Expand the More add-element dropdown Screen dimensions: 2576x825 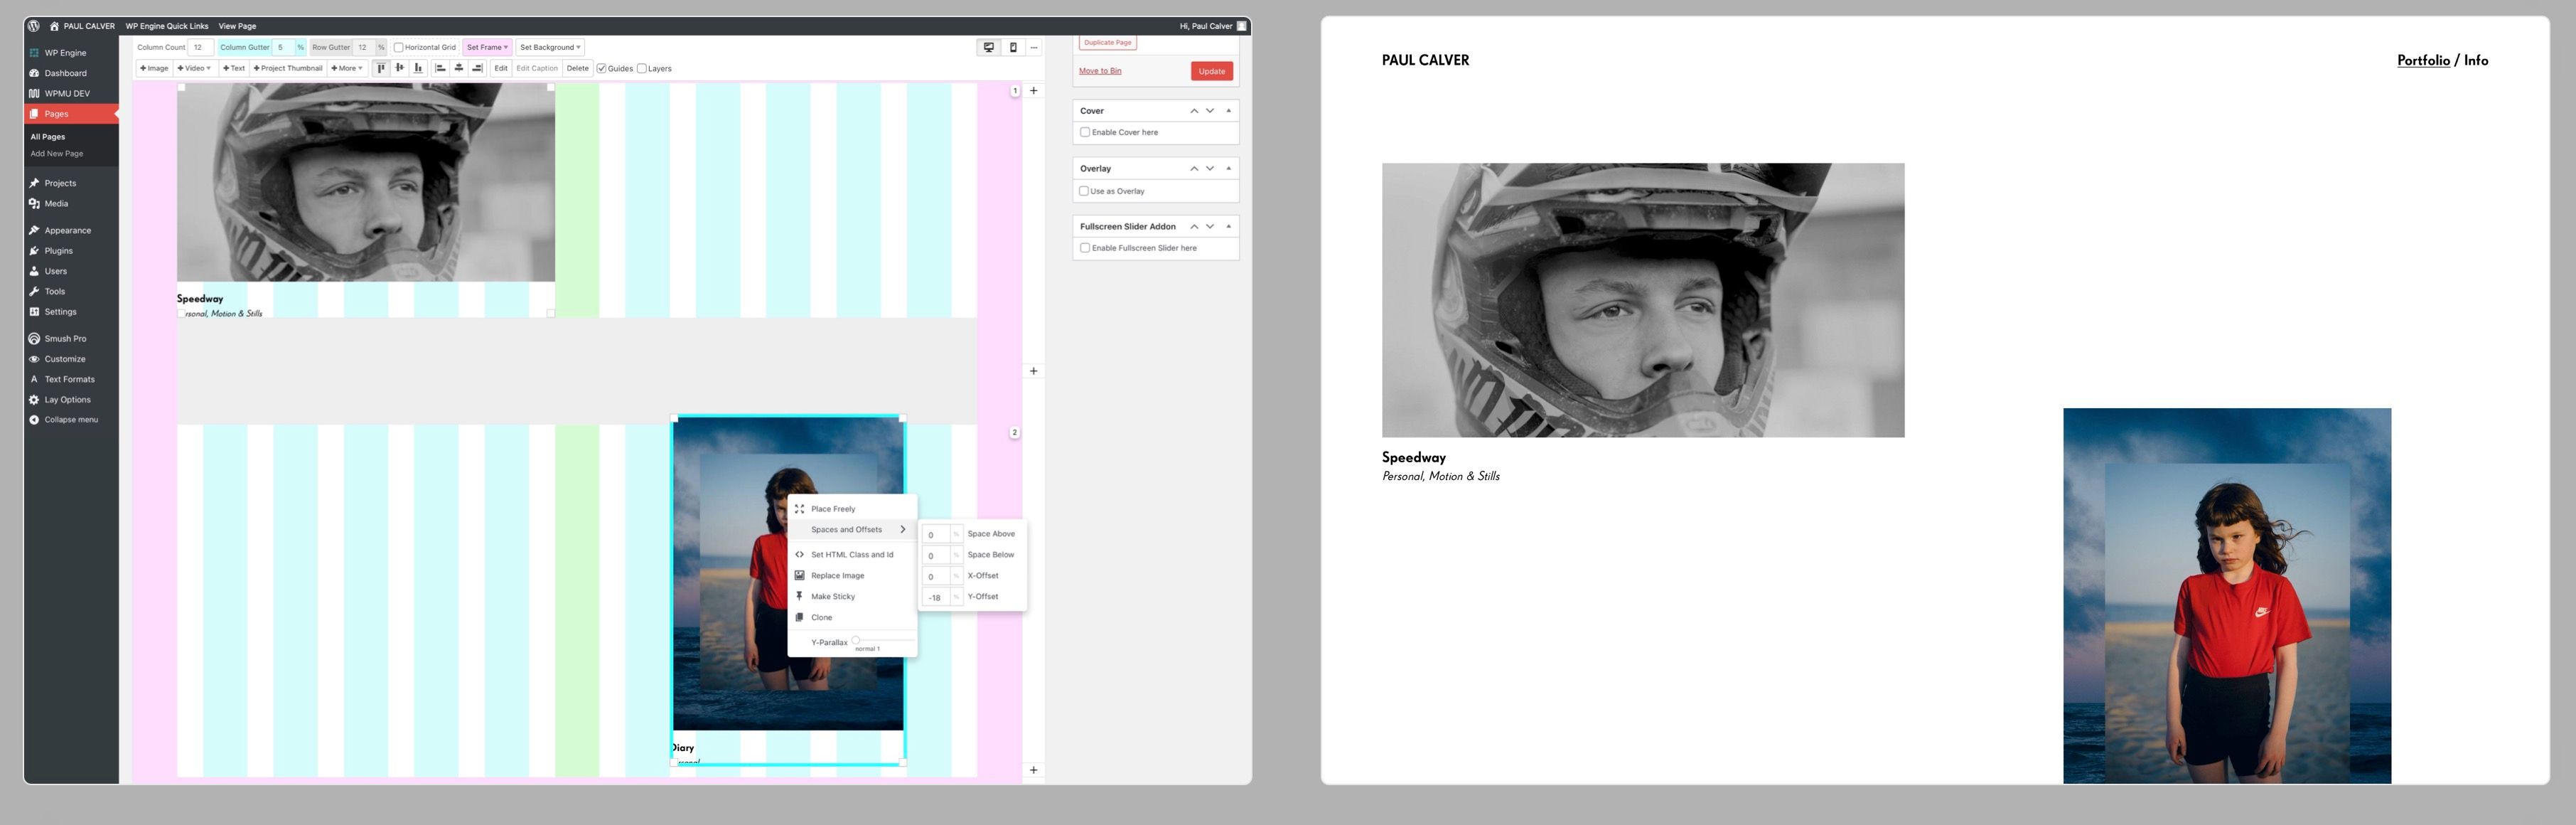tap(347, 68)
